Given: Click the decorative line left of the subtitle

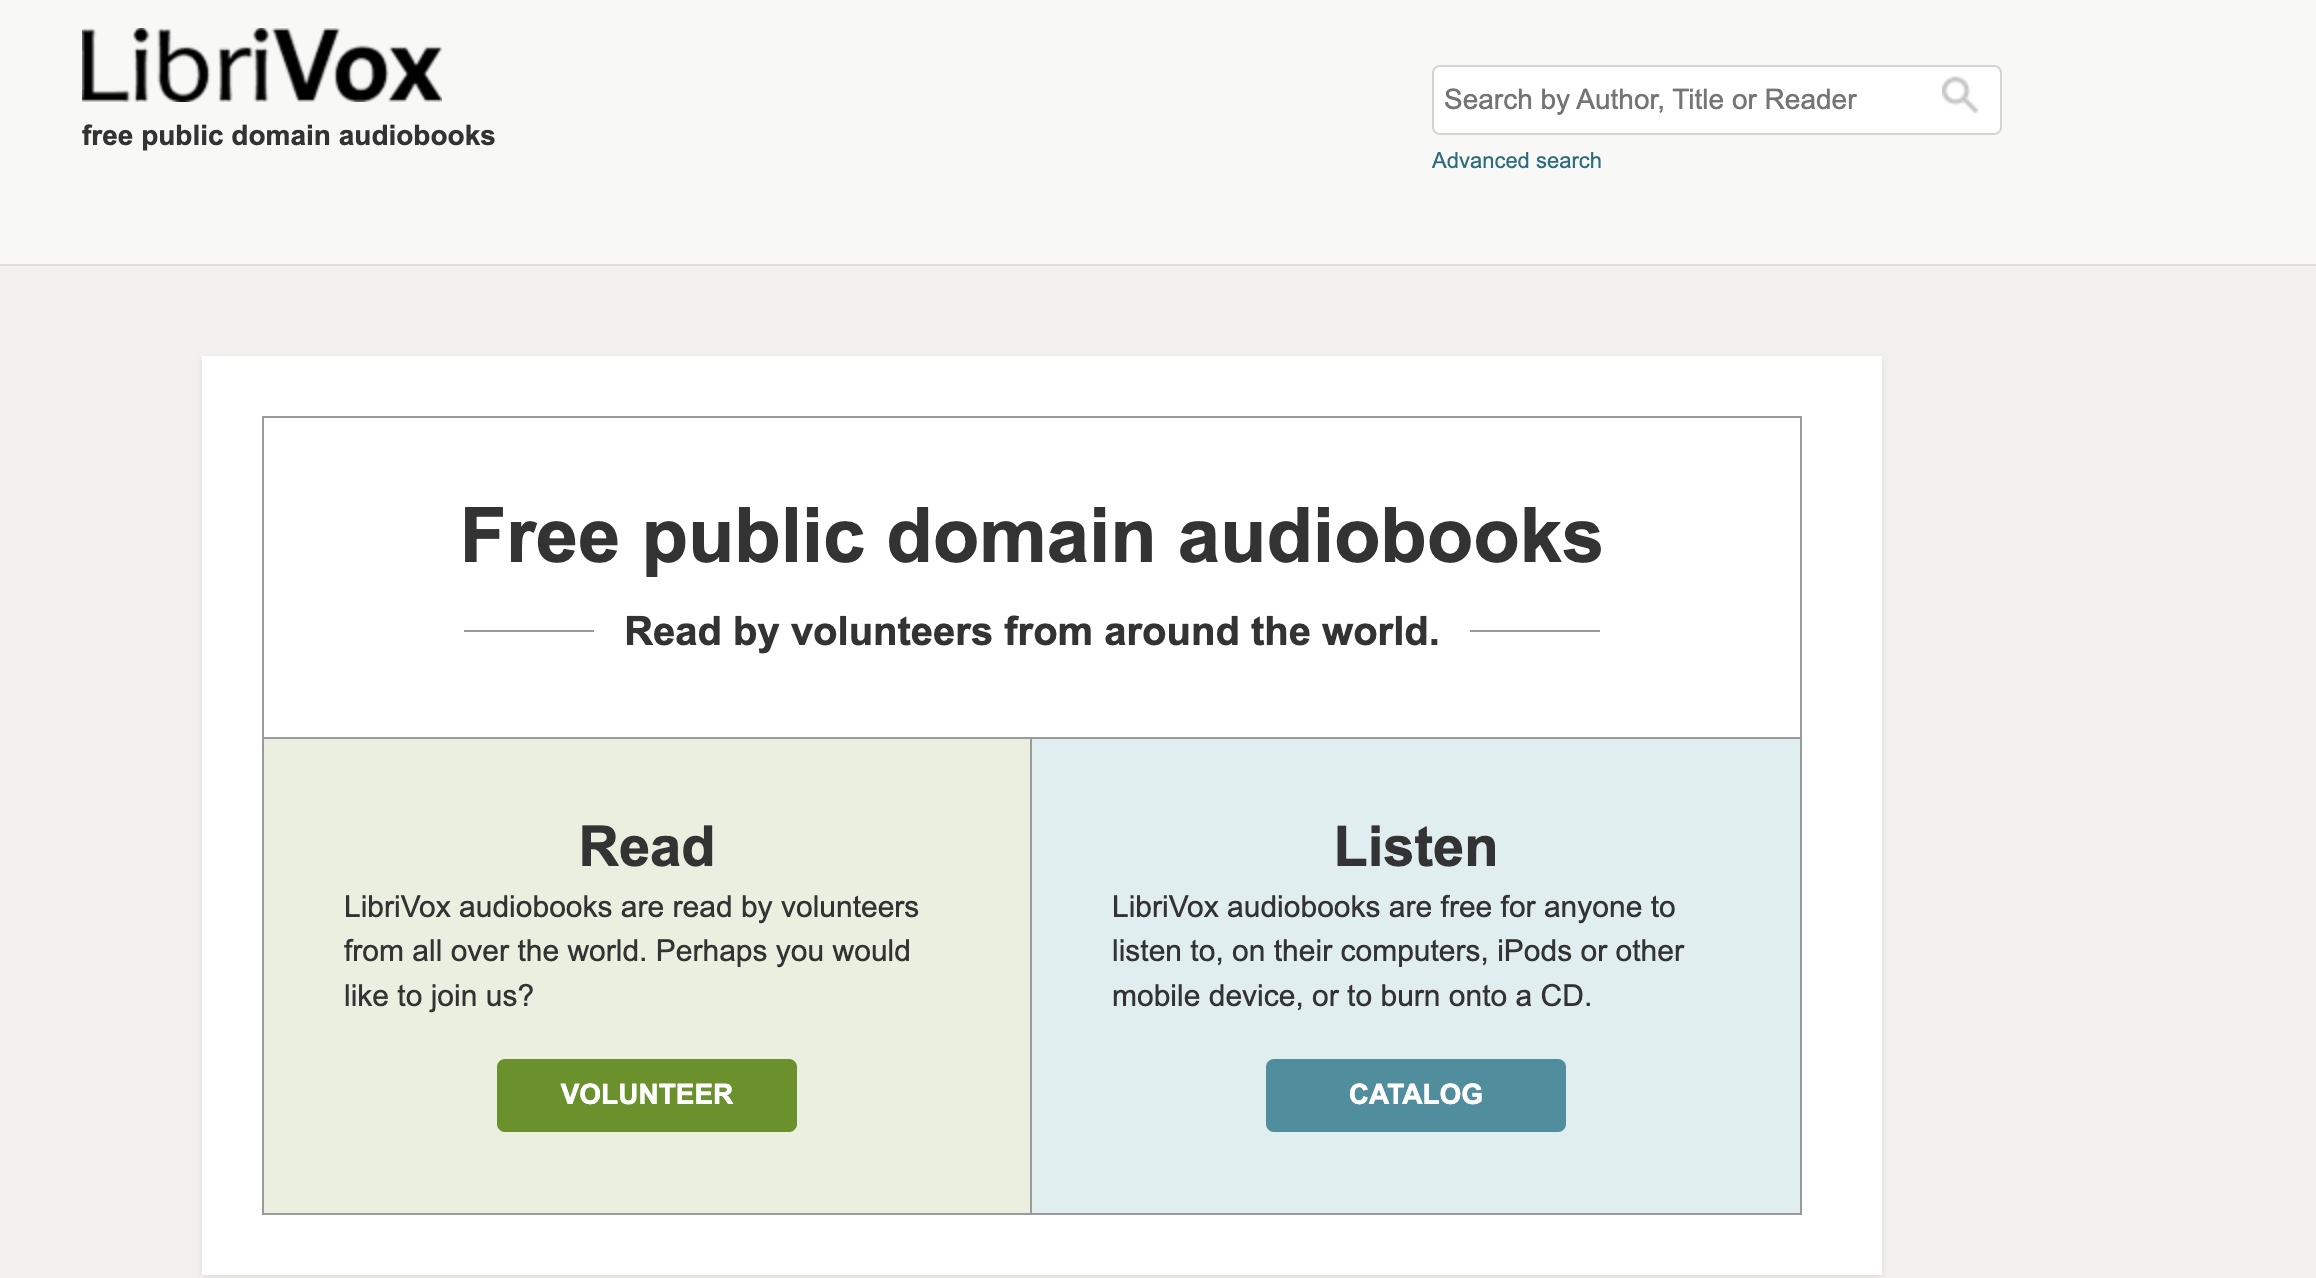Looking at the screenshot, I should coord(529,631).
